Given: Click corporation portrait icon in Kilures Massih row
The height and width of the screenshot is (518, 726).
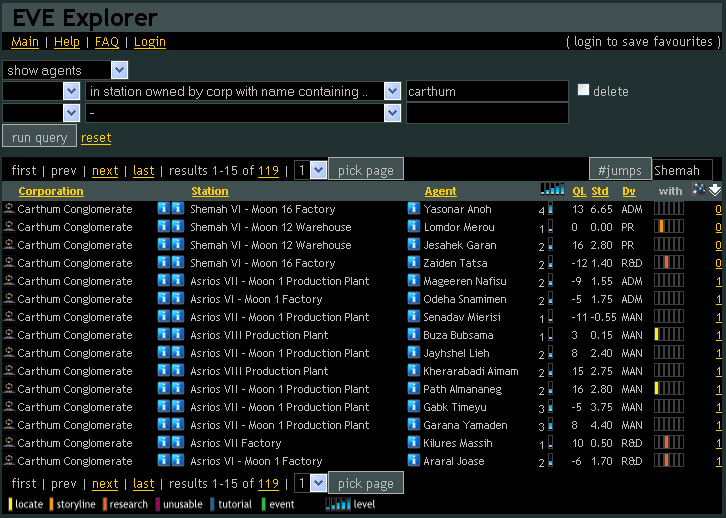Looking at the screenshot, I should [8, 443].
